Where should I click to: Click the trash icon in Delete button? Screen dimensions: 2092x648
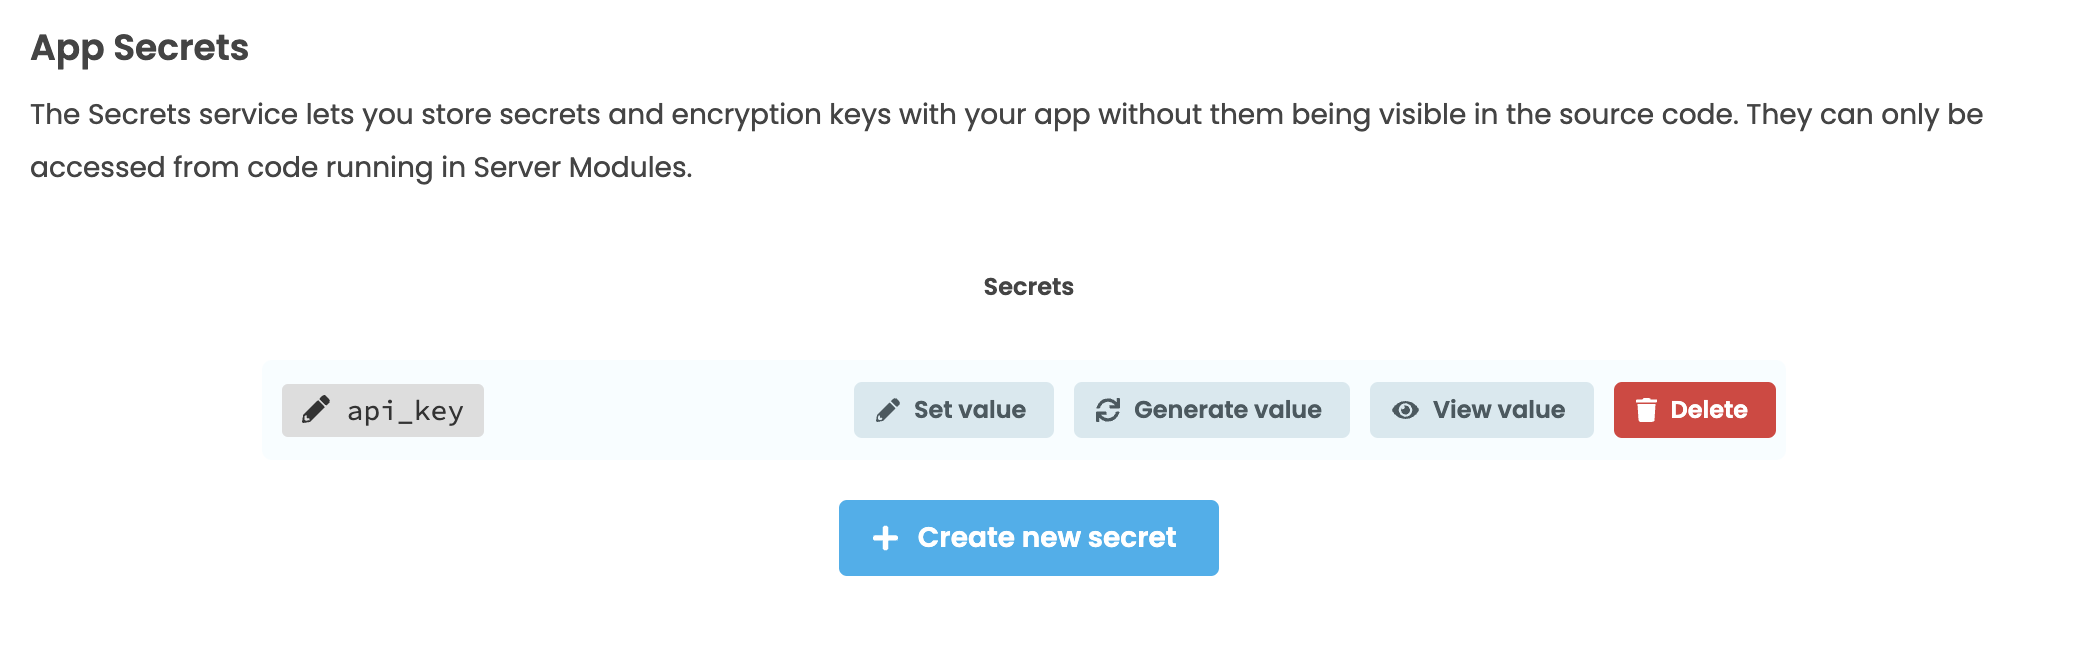pyautogui.click(x=1646, y=409)
